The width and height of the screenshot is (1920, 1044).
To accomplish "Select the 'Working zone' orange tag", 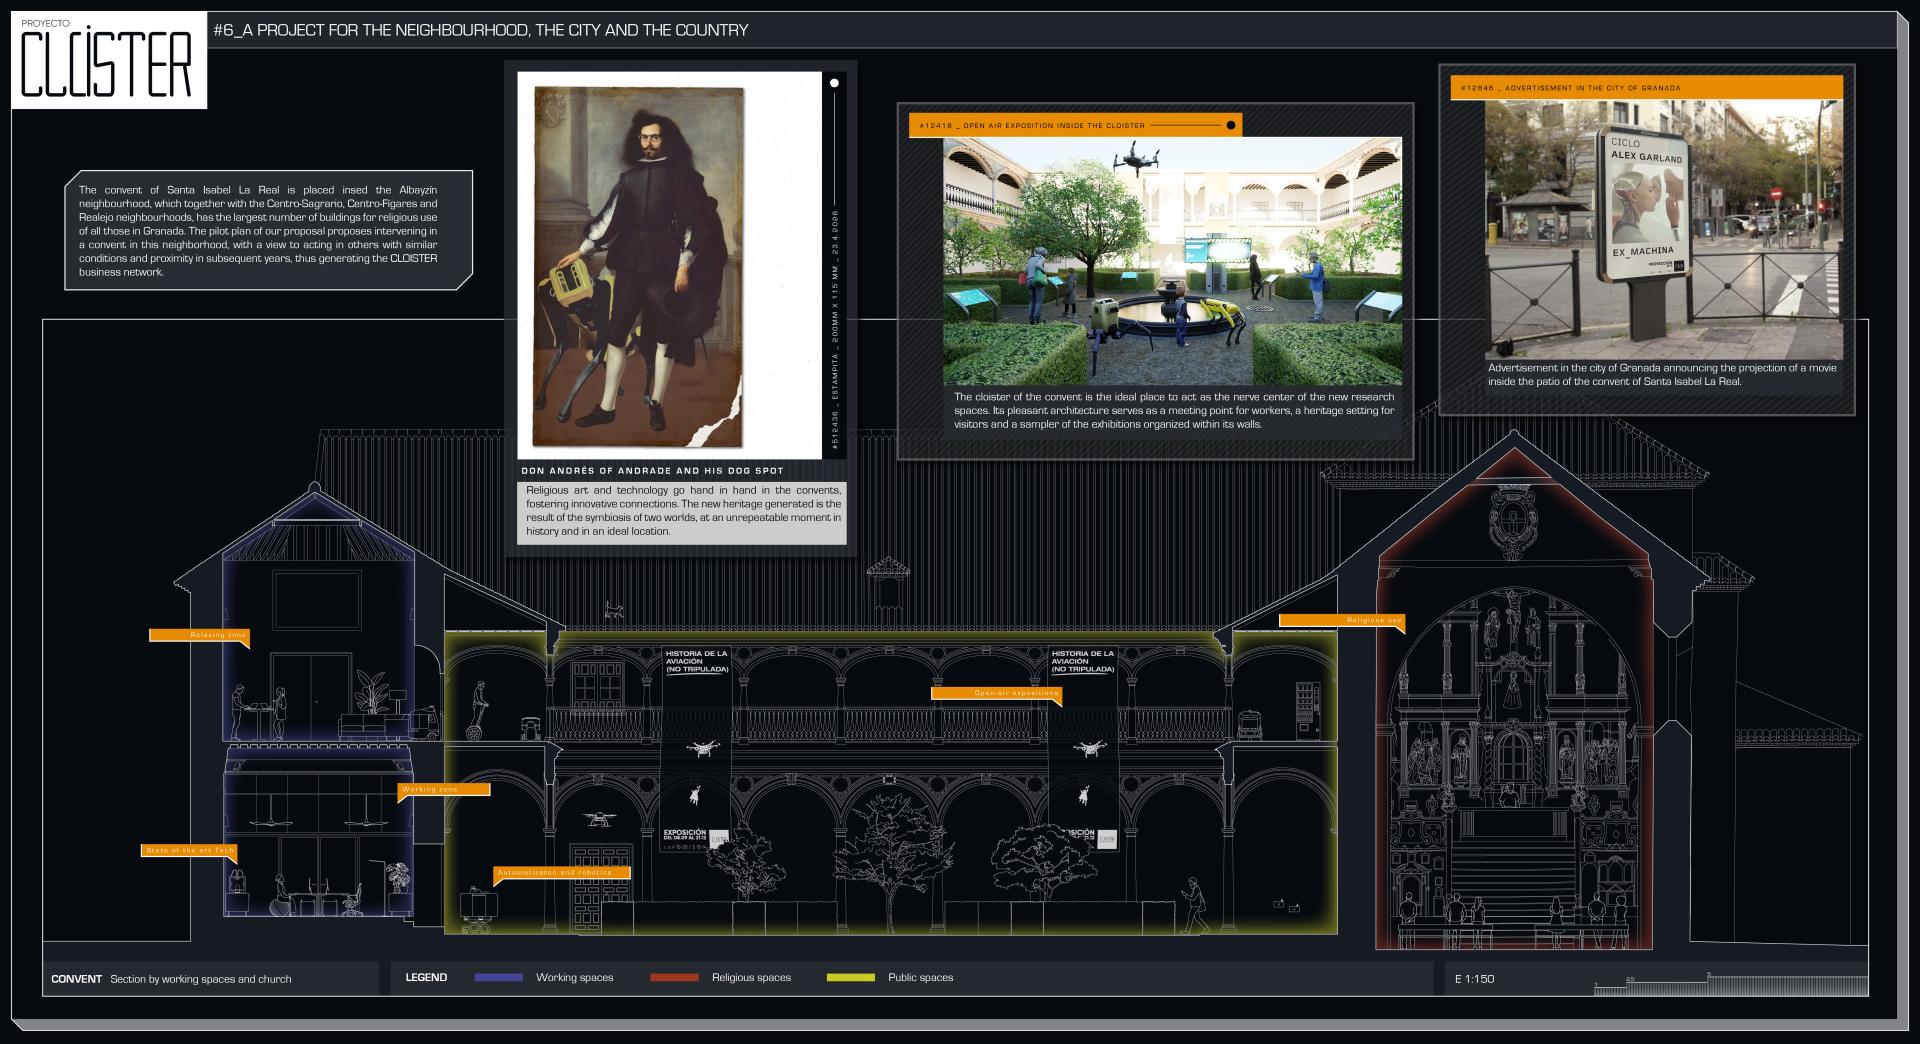I will click(444, 790).
